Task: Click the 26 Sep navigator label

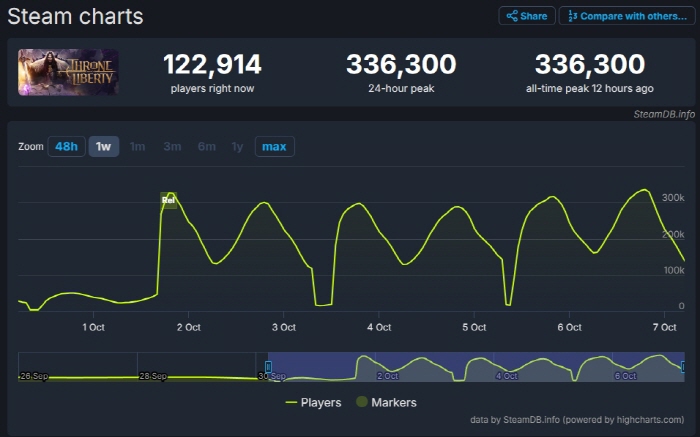Action: pos(34,376)
